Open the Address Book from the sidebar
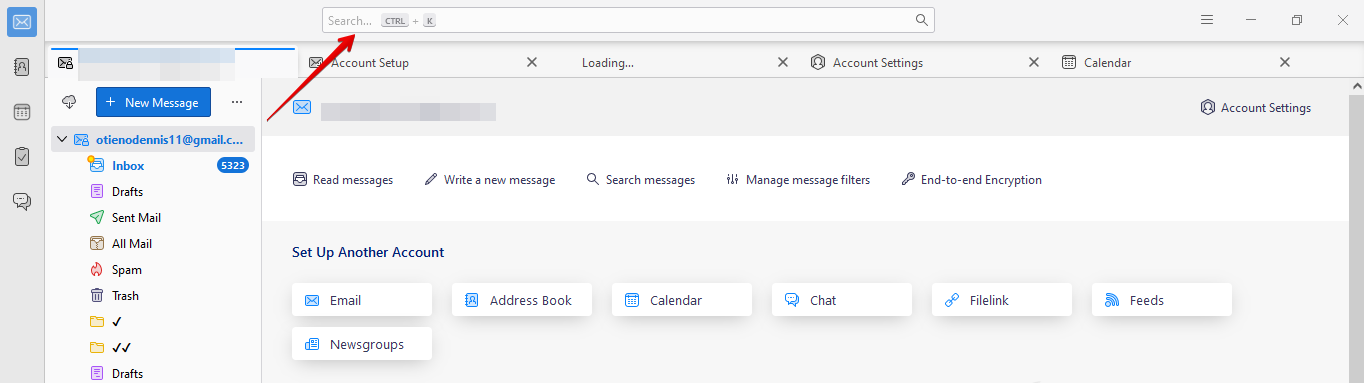 point(22,67)
